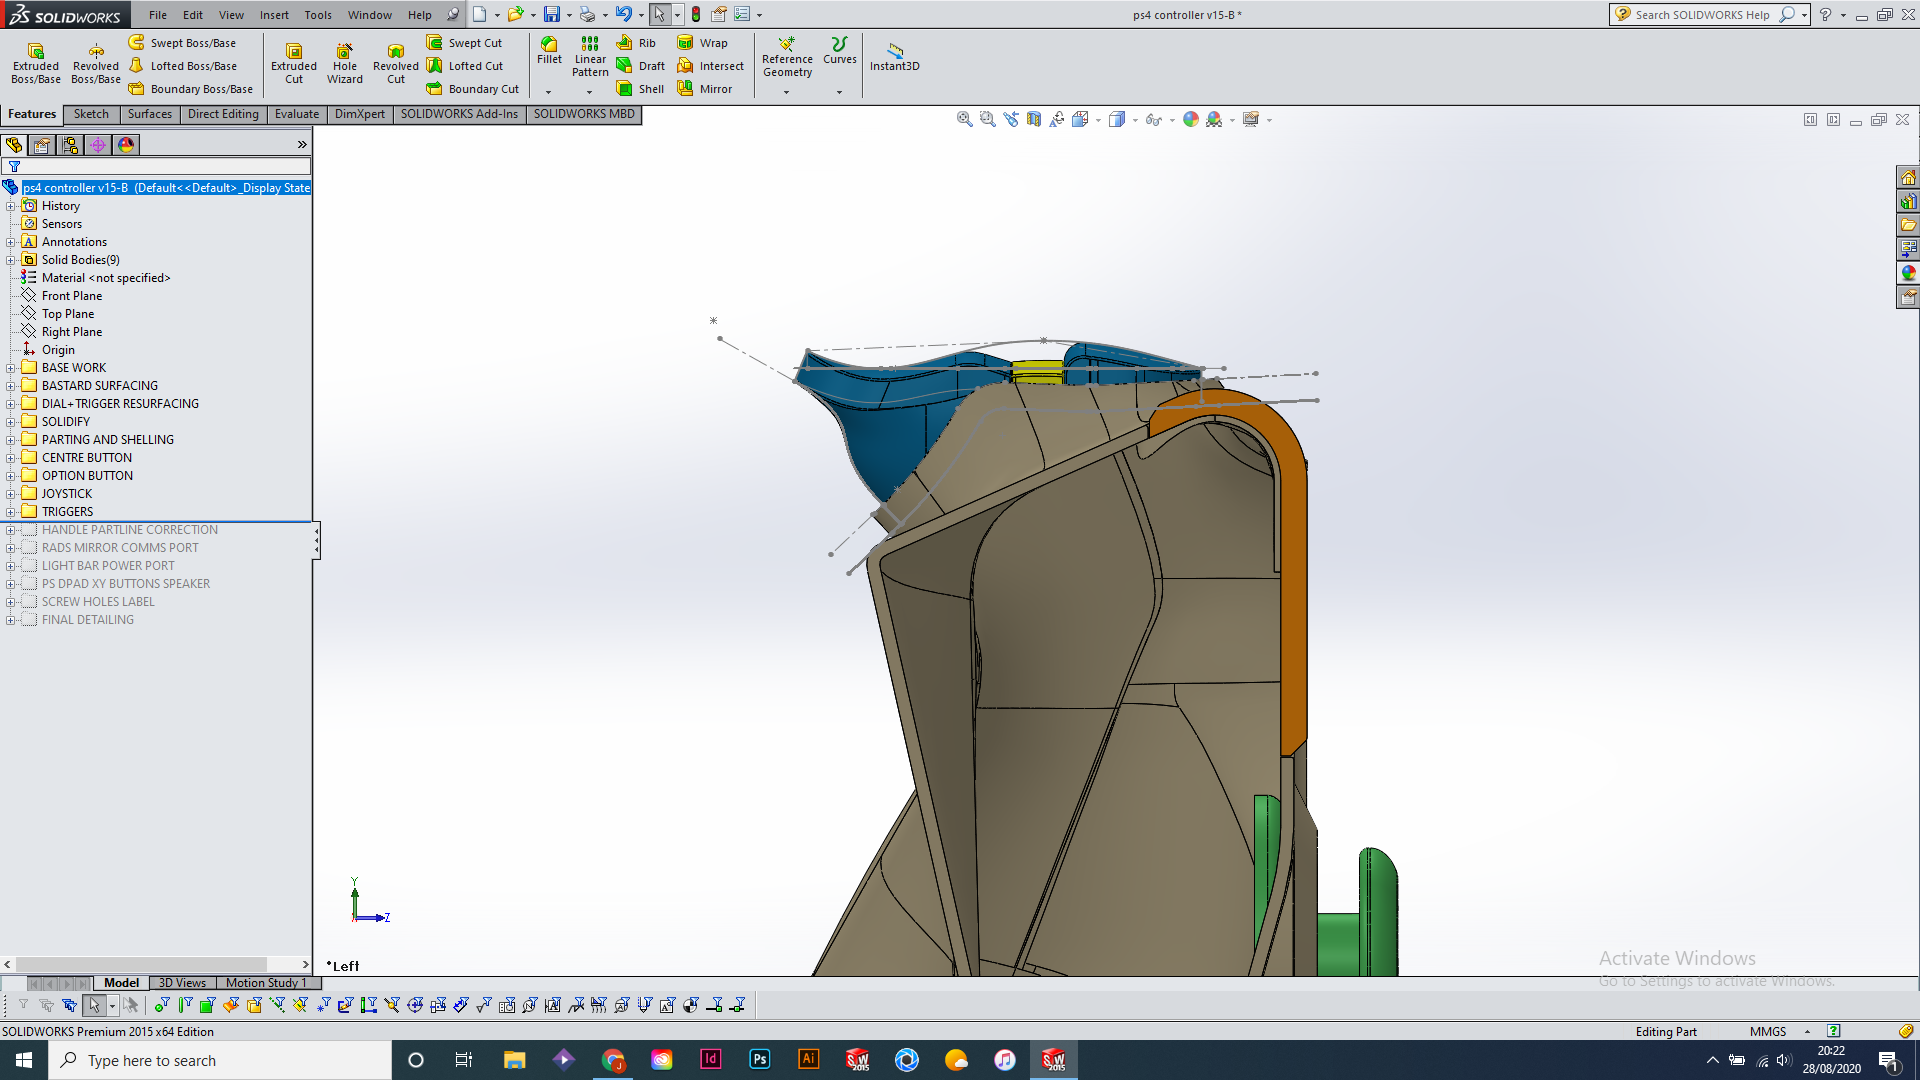Click the Previous View icon

pyautogui.click(x=1011, y=119)
